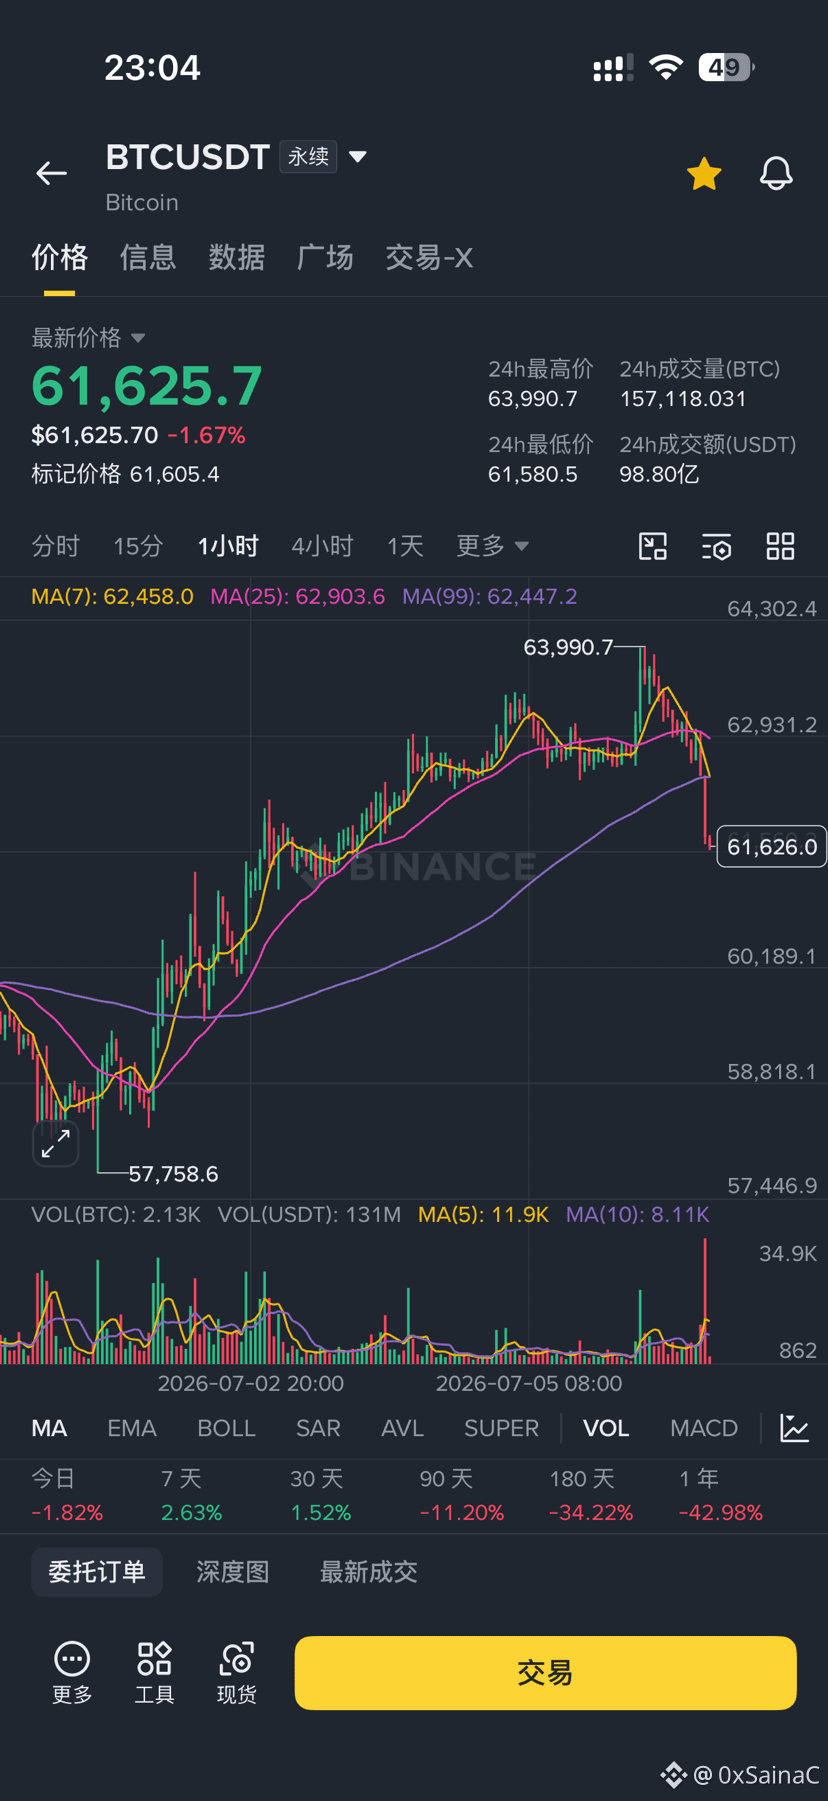828x1801 pixels.
Task: Tap the 63,990.7 high marker on chart
Action: (x=568, y=648)
